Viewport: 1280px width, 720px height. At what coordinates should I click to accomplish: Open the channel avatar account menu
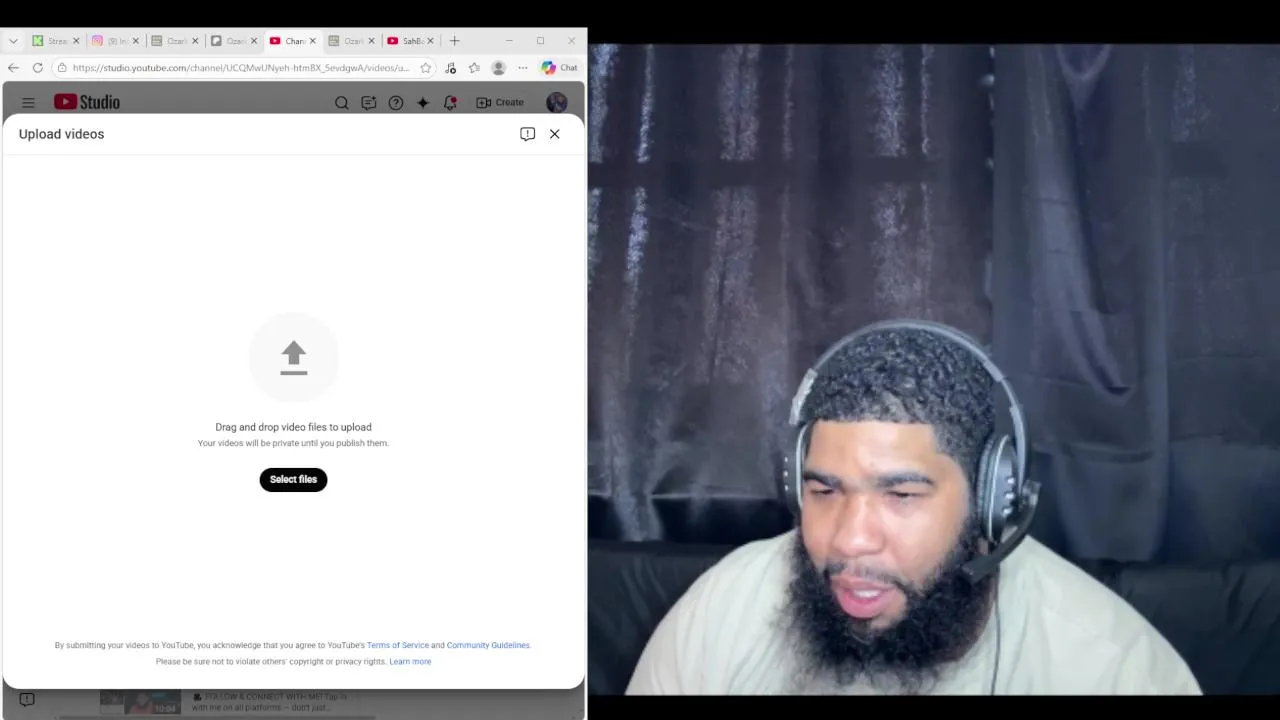[557, 102]
